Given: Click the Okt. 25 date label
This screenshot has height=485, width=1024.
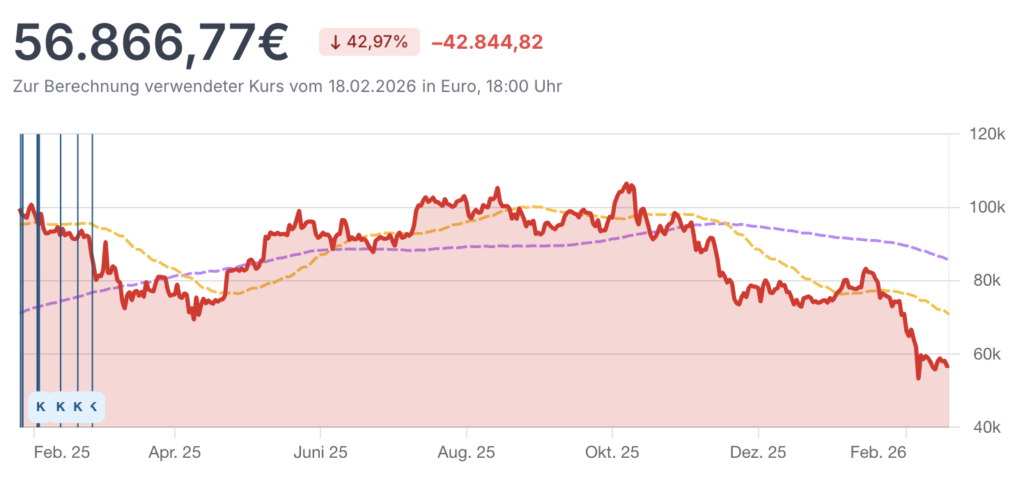Looking at the screenshot, I should pos(613,453).
